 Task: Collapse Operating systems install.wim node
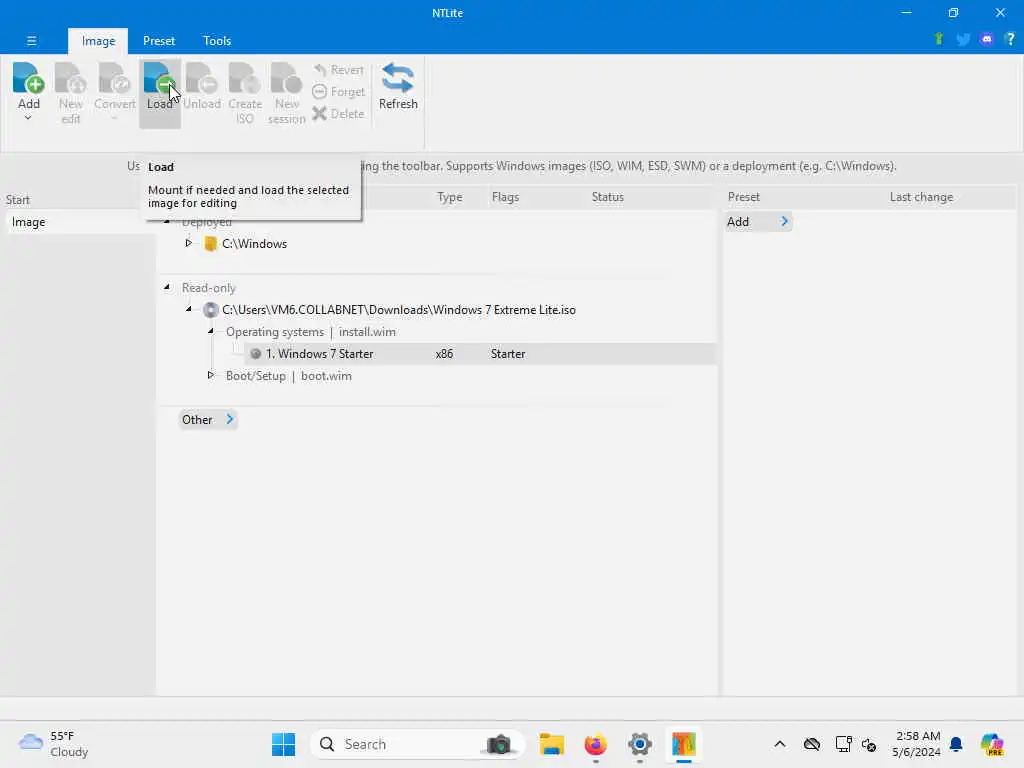(x=210, y=331)
